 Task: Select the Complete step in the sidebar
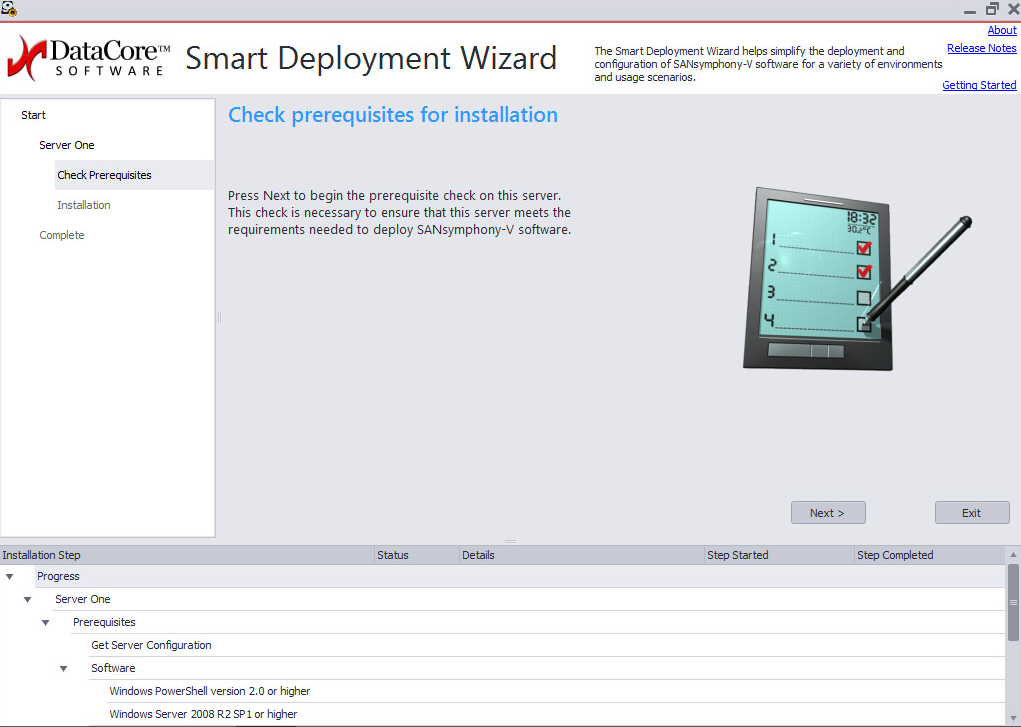click(x=61, y=234)
